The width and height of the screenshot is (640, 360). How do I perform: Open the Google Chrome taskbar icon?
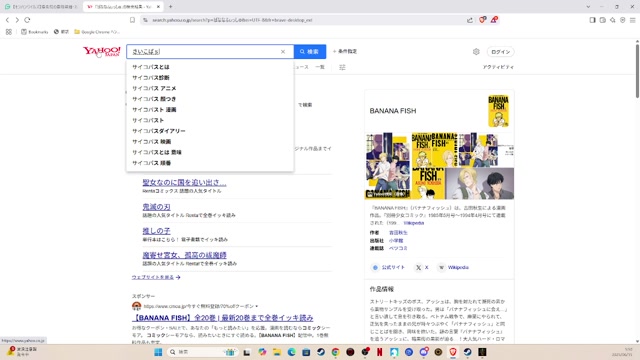click(336, 352)
